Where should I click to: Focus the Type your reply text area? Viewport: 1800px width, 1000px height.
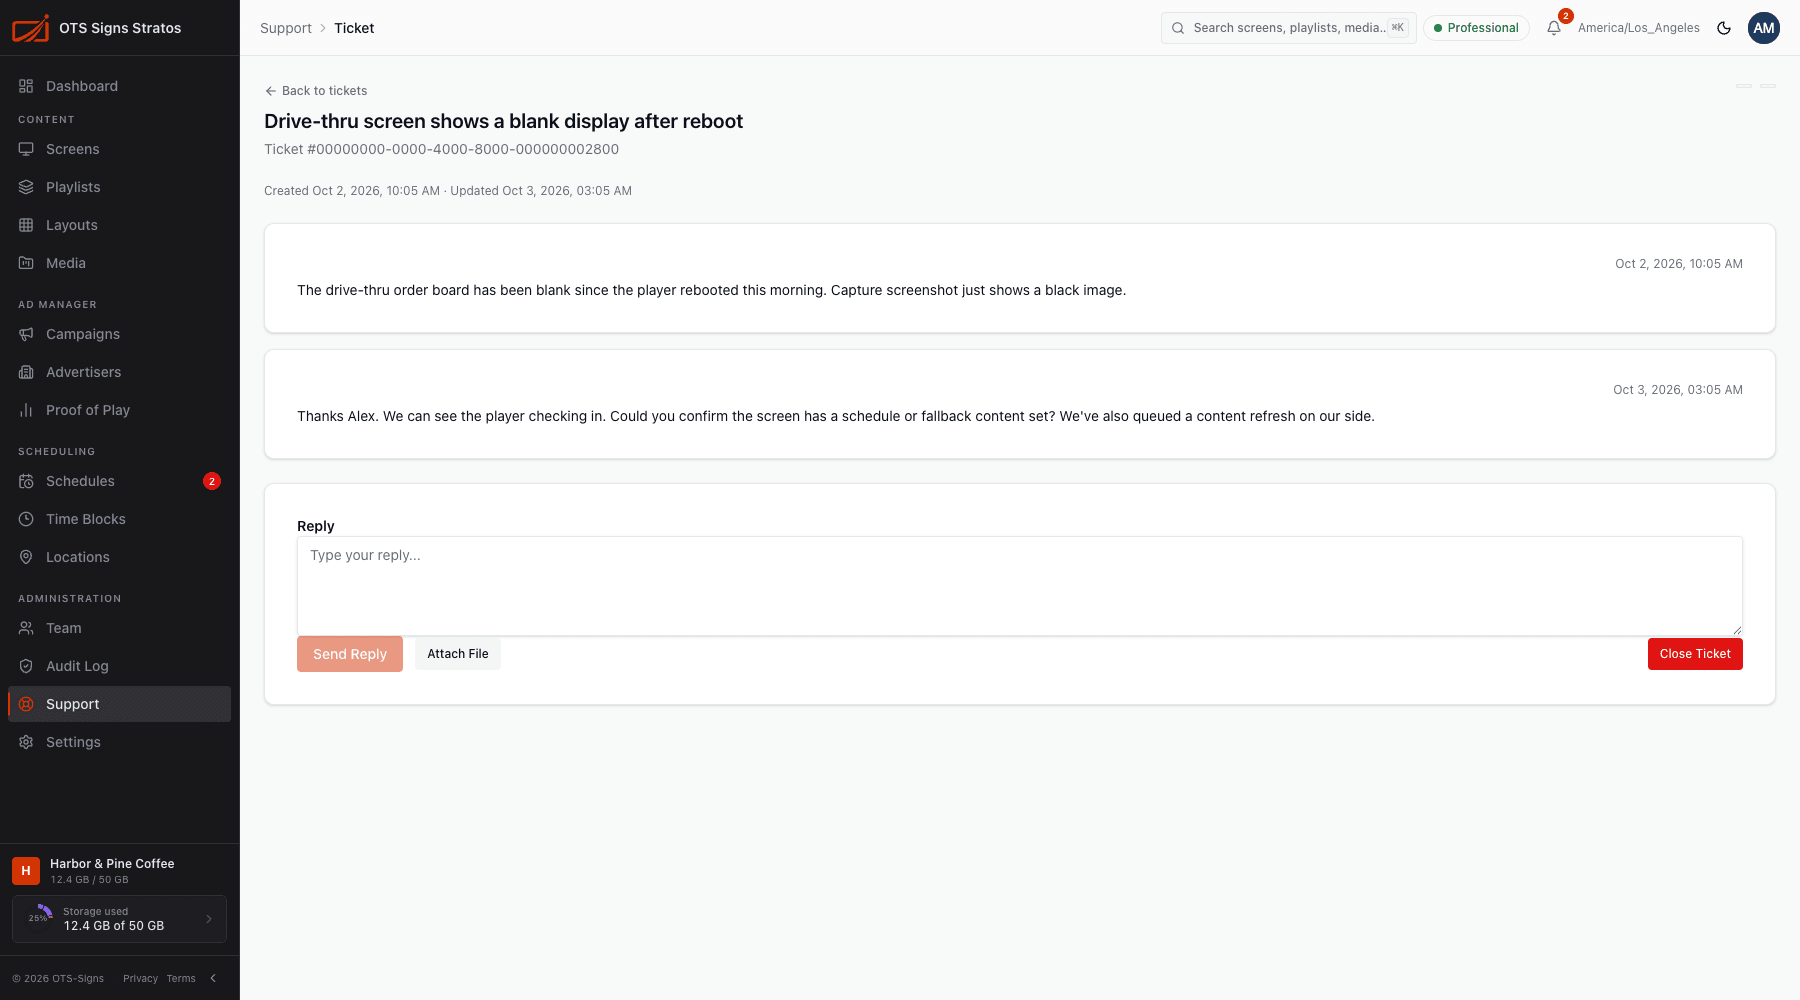coord(1020,586)
